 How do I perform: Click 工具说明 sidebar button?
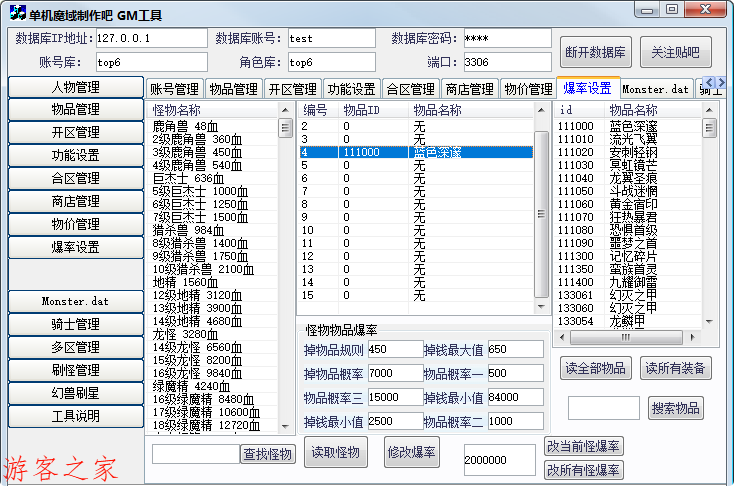(76, 416)
